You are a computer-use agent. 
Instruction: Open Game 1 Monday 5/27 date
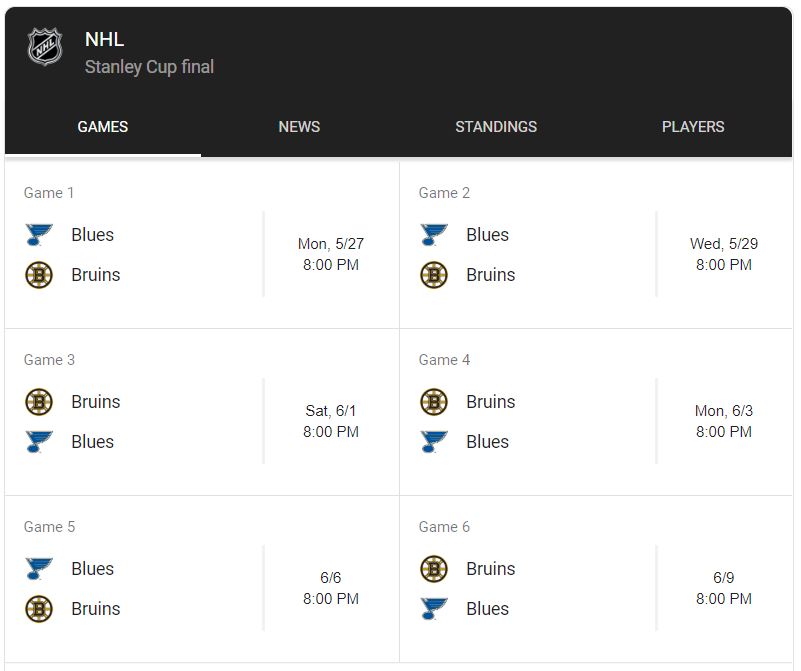pos(331,244)
